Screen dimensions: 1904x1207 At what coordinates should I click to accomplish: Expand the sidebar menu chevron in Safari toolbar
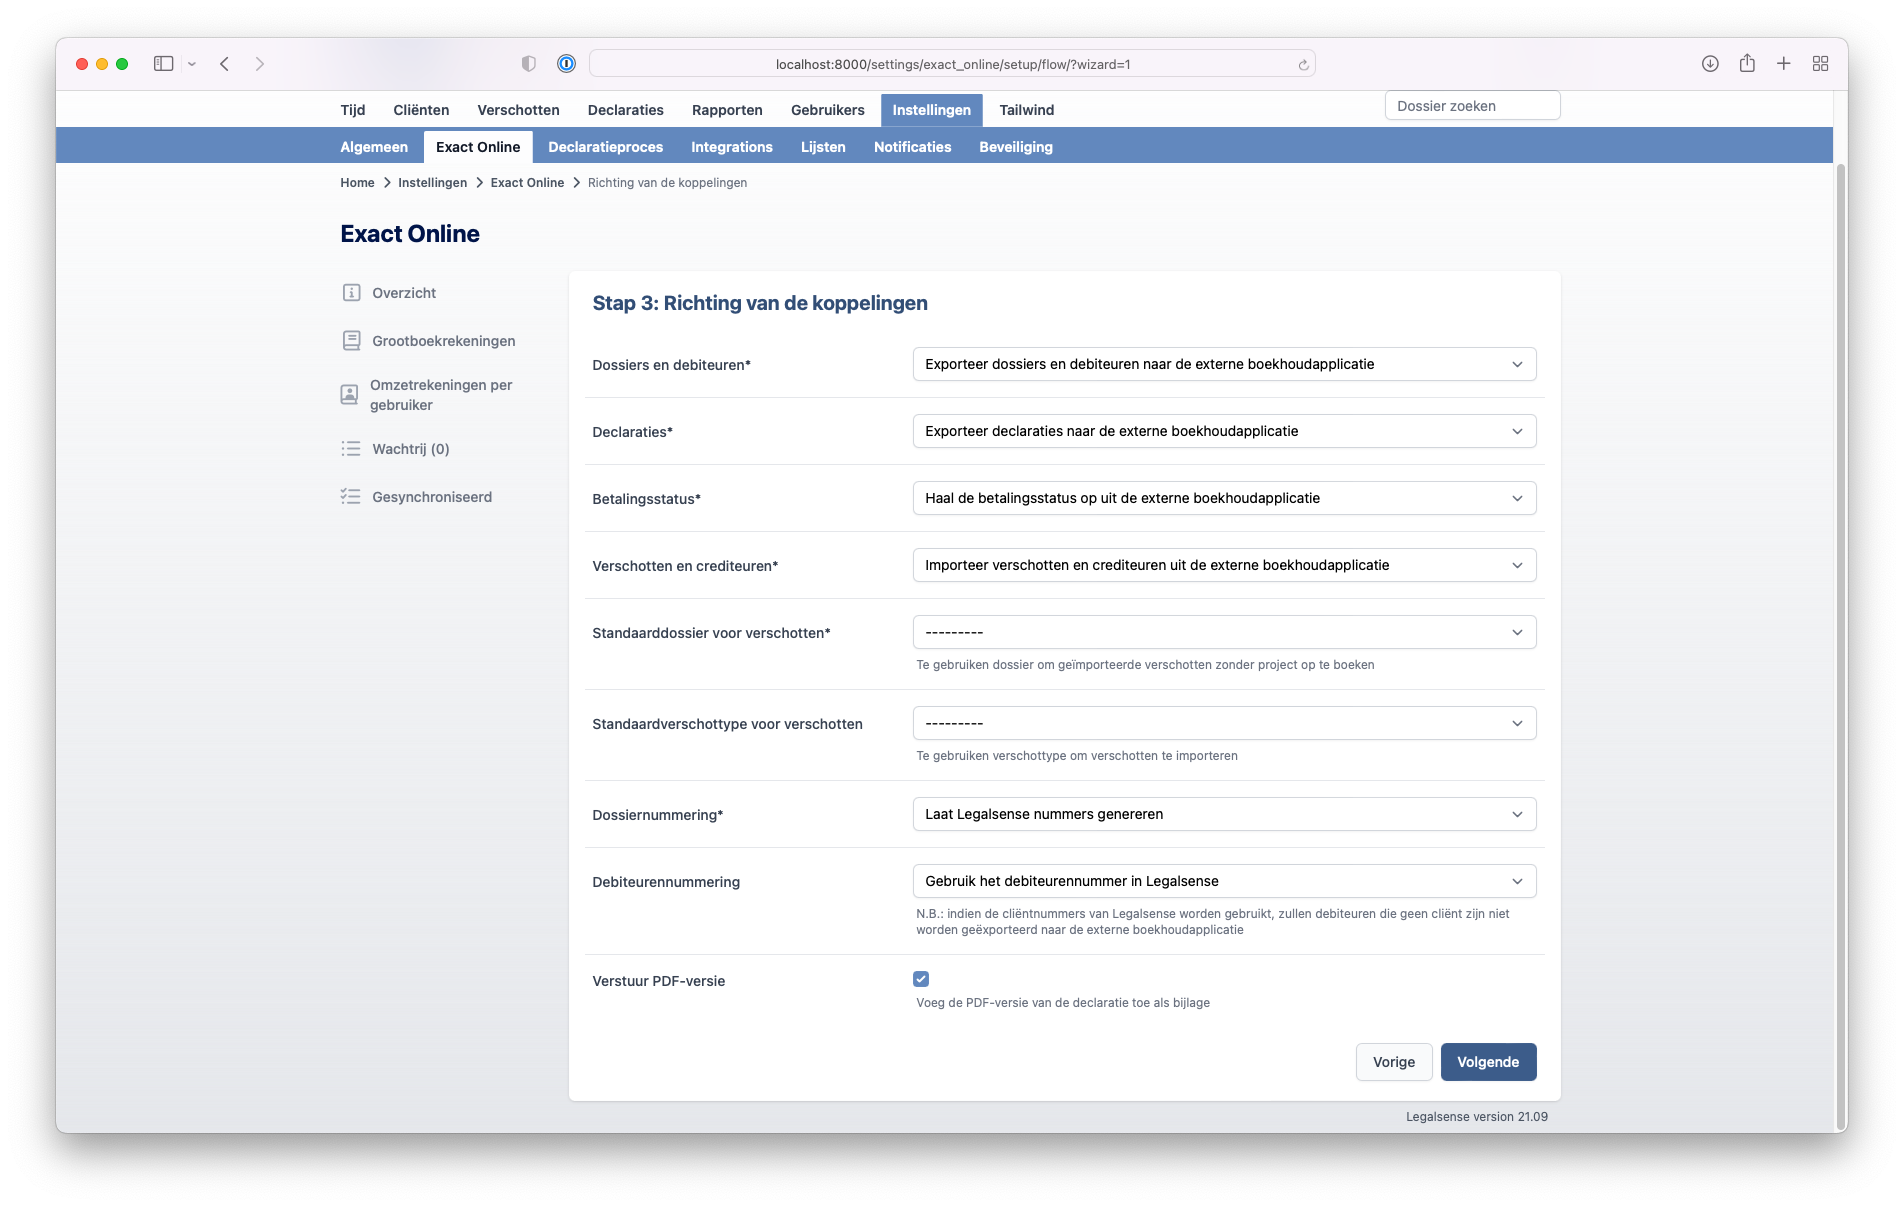click(x=191, y=64)
